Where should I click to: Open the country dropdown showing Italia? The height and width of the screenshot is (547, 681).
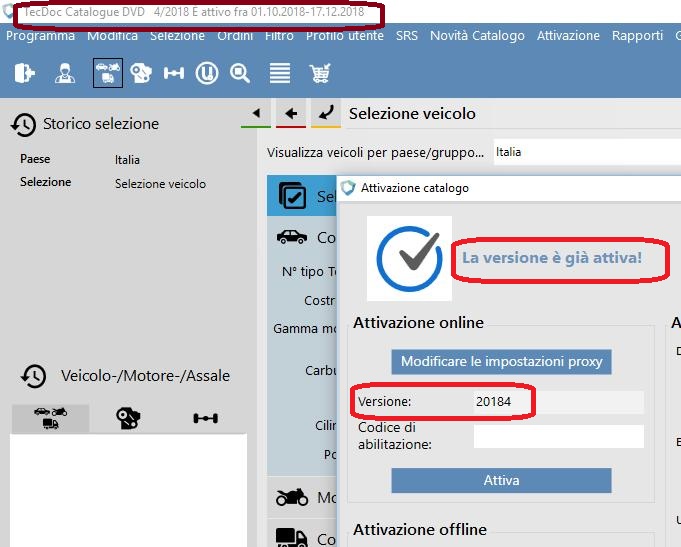[x=587, y=152]
